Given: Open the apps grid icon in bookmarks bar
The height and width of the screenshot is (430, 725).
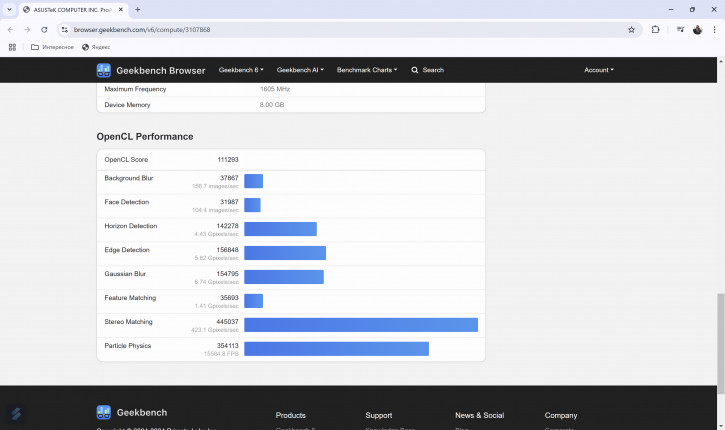Looking at the screenshot, I should (12, 47).
